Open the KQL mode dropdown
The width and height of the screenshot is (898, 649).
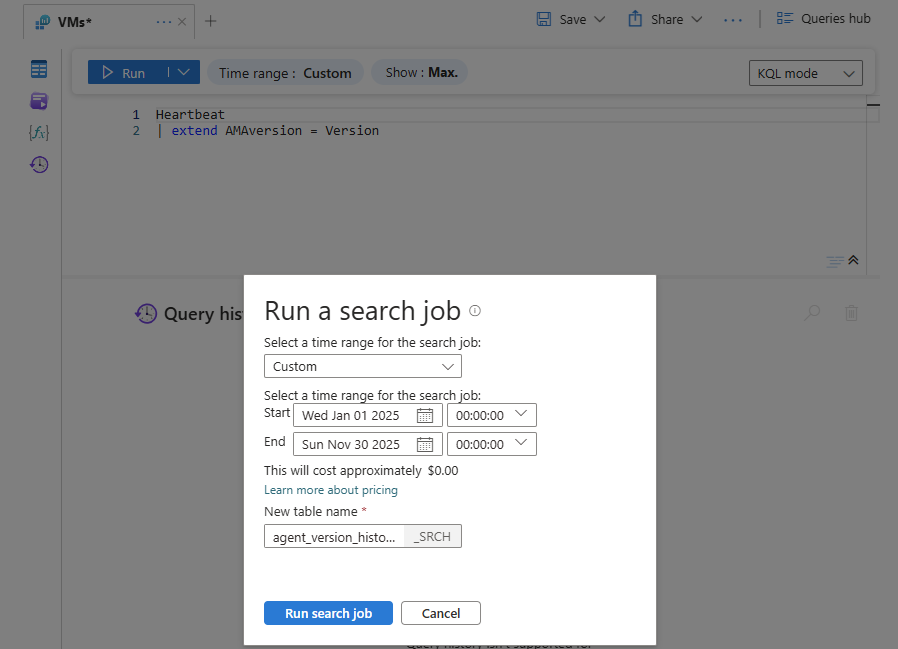tap(805, 73)
